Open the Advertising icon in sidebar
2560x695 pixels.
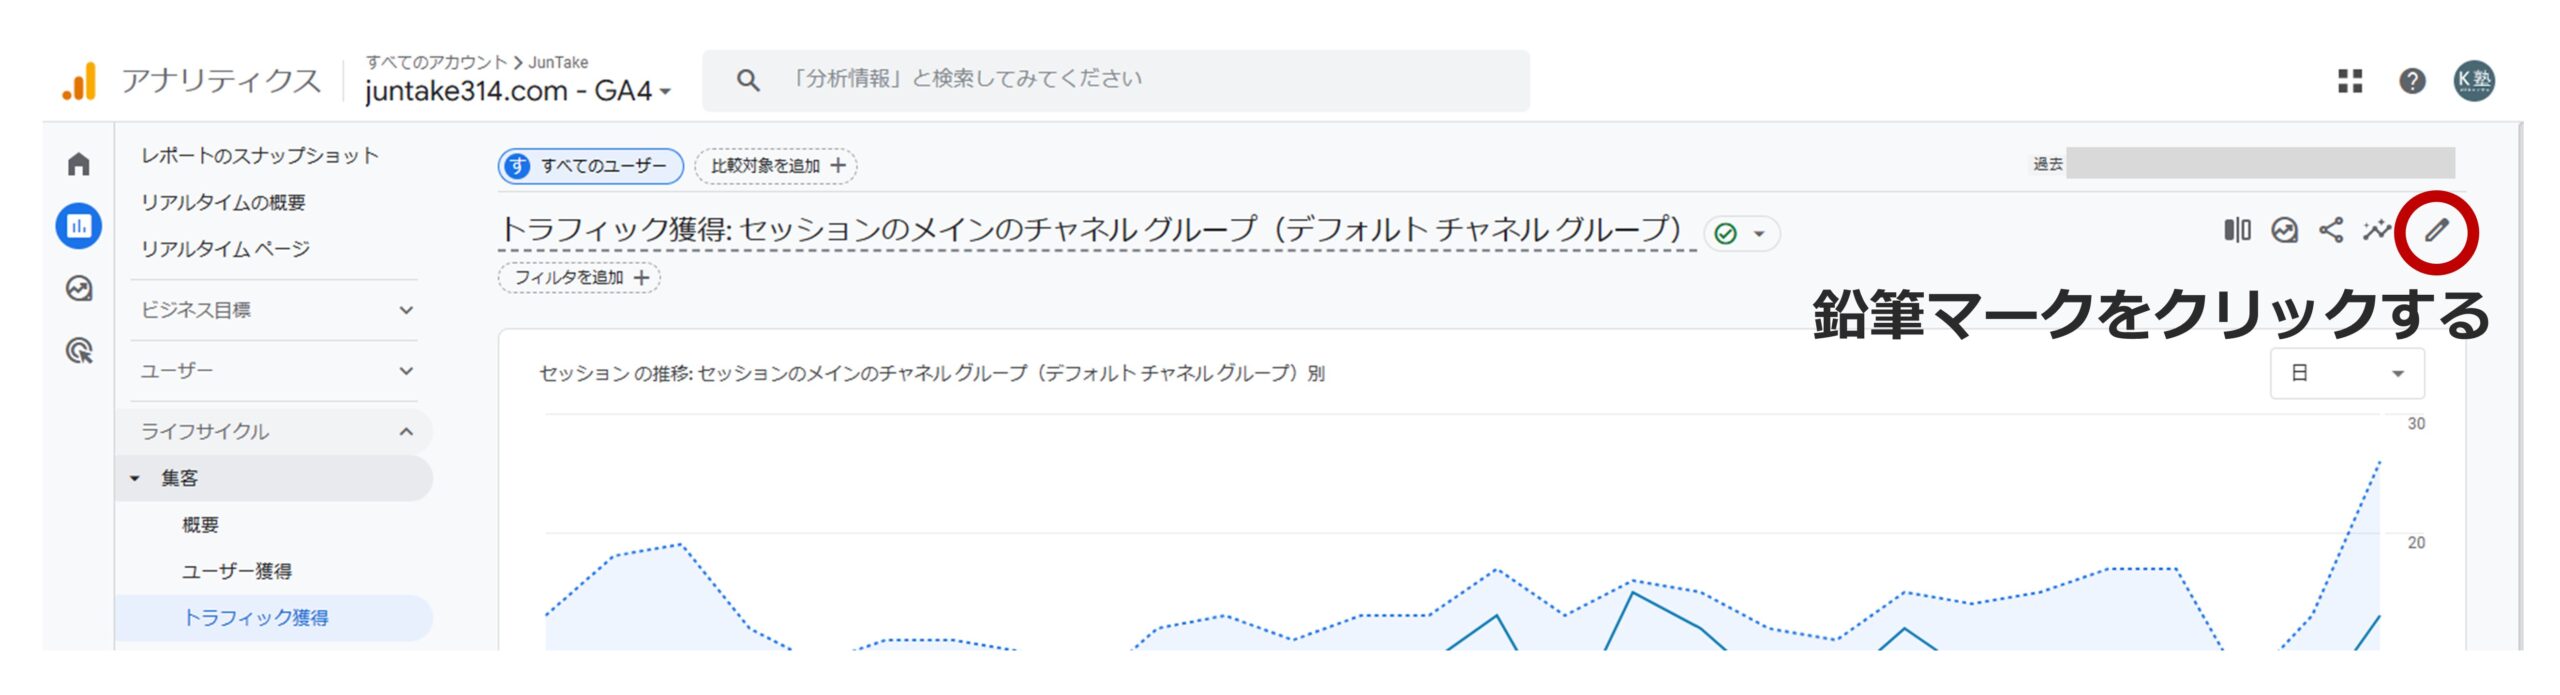pyautogui.click(x=79, y=351)
